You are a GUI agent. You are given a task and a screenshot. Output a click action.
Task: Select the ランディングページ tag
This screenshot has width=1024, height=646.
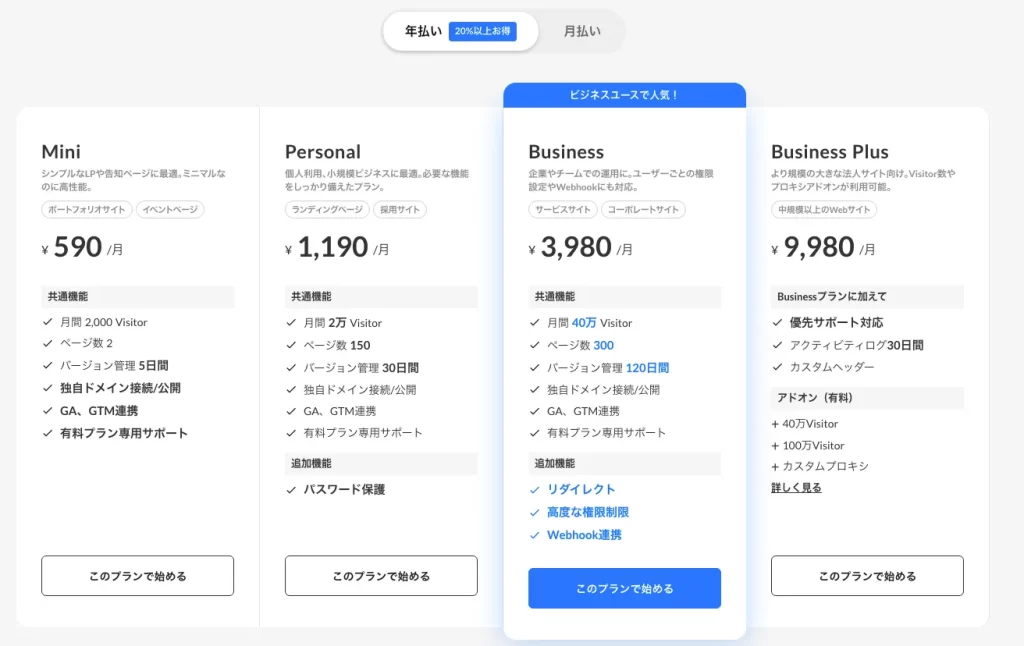click(327, 210)
